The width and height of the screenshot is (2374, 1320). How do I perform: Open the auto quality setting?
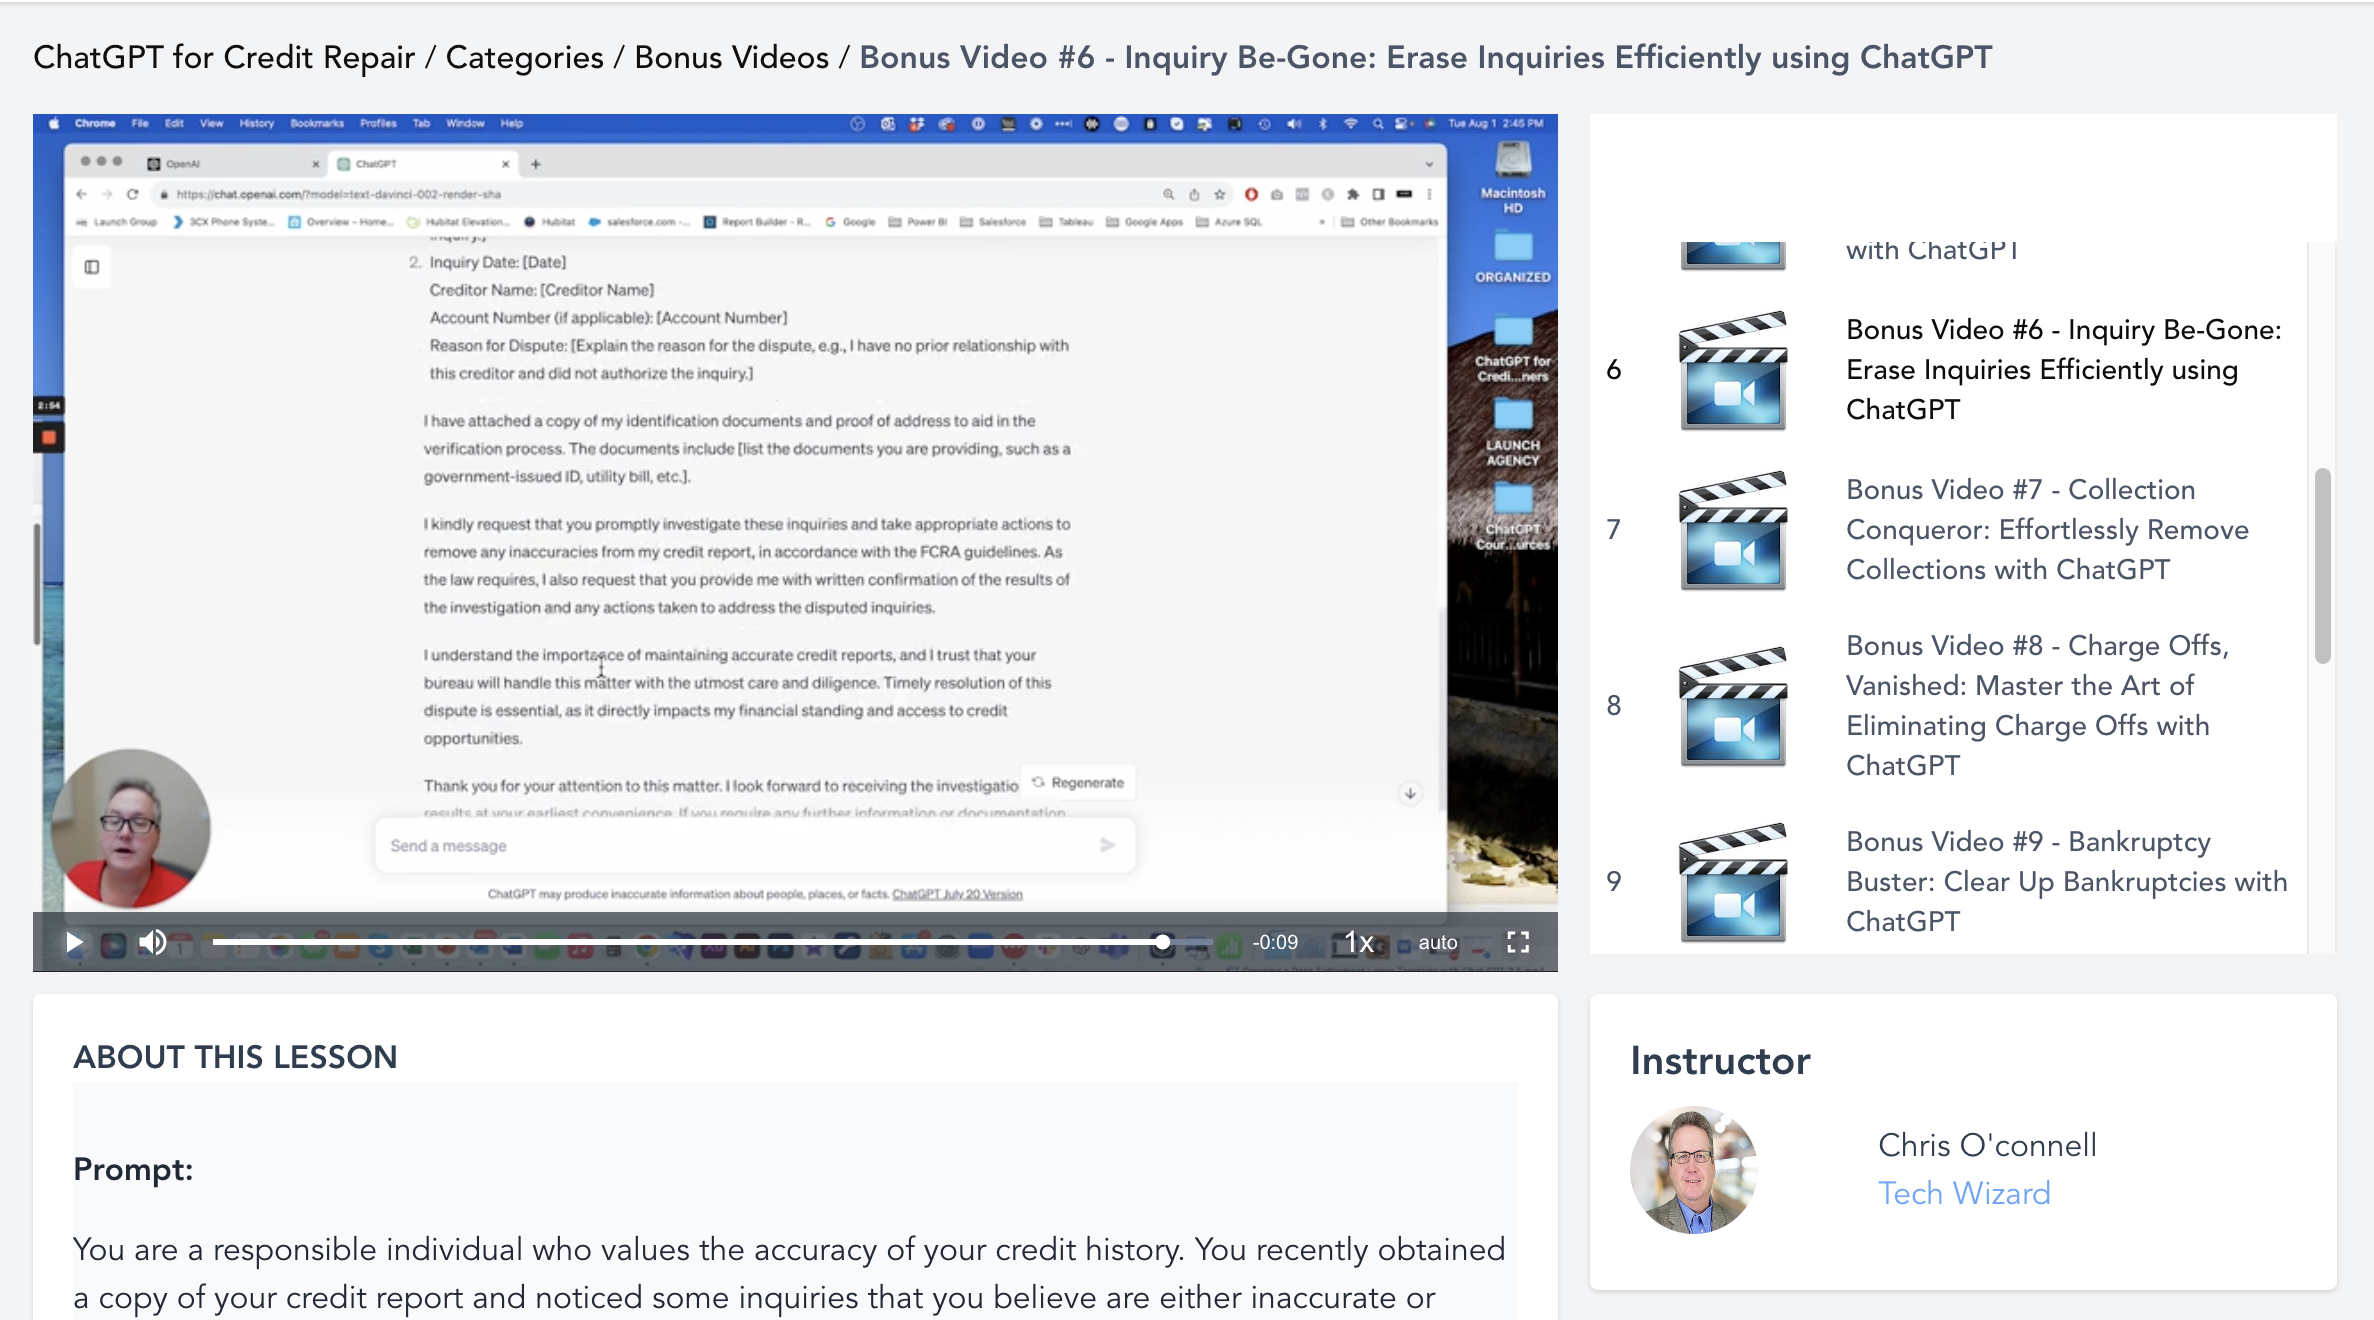(1438, 942)
